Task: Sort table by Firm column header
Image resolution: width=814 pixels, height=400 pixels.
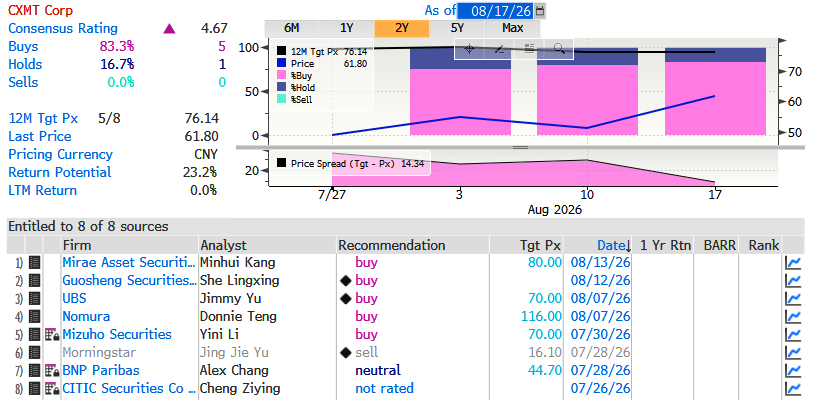Action: click(130, 245)
